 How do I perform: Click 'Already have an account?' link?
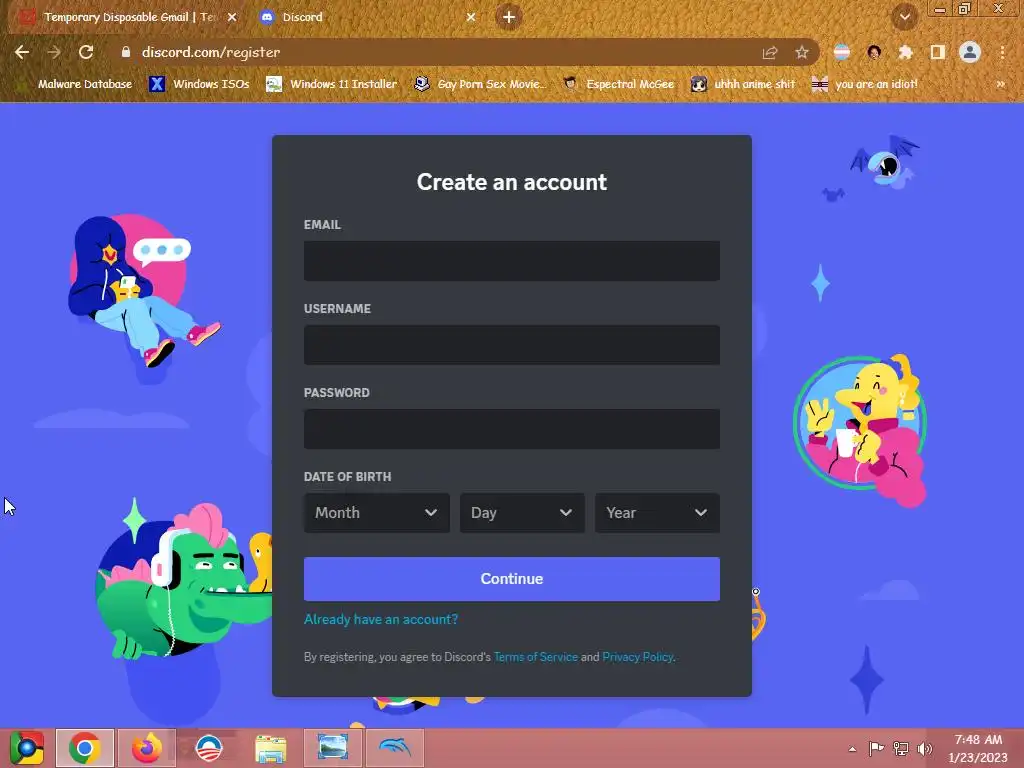(x=381, y=619)
